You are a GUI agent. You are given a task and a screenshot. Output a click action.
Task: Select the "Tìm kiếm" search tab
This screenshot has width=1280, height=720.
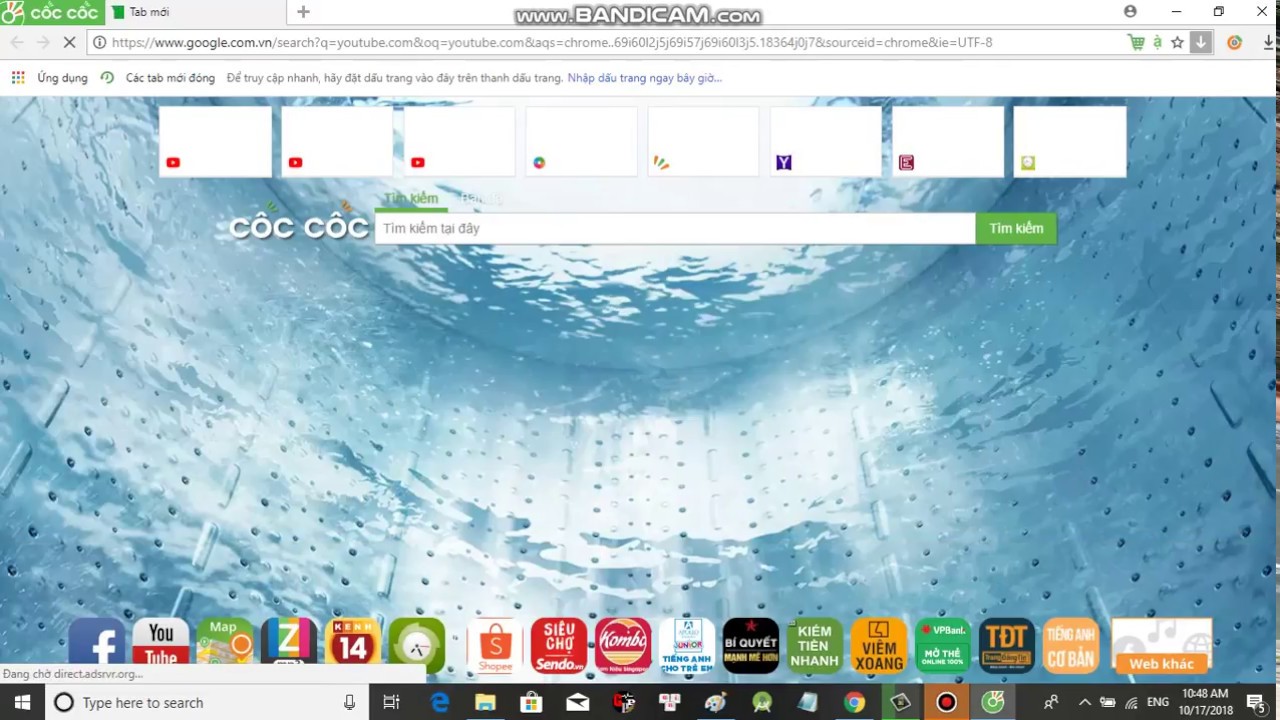pos(411,199)
